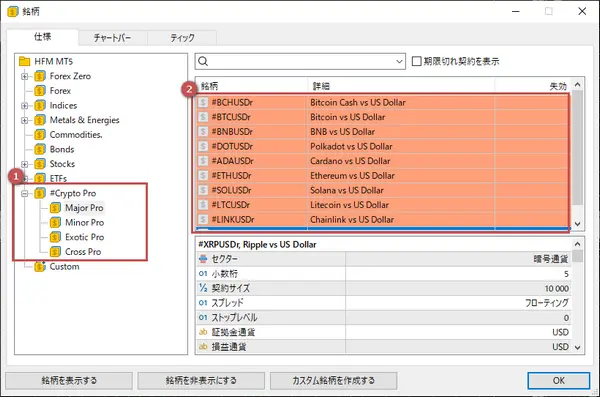This screenshot has width=600, height=397.
Task: Click the symbol icon beside #LINKUSDr
Action: (203, 219)
